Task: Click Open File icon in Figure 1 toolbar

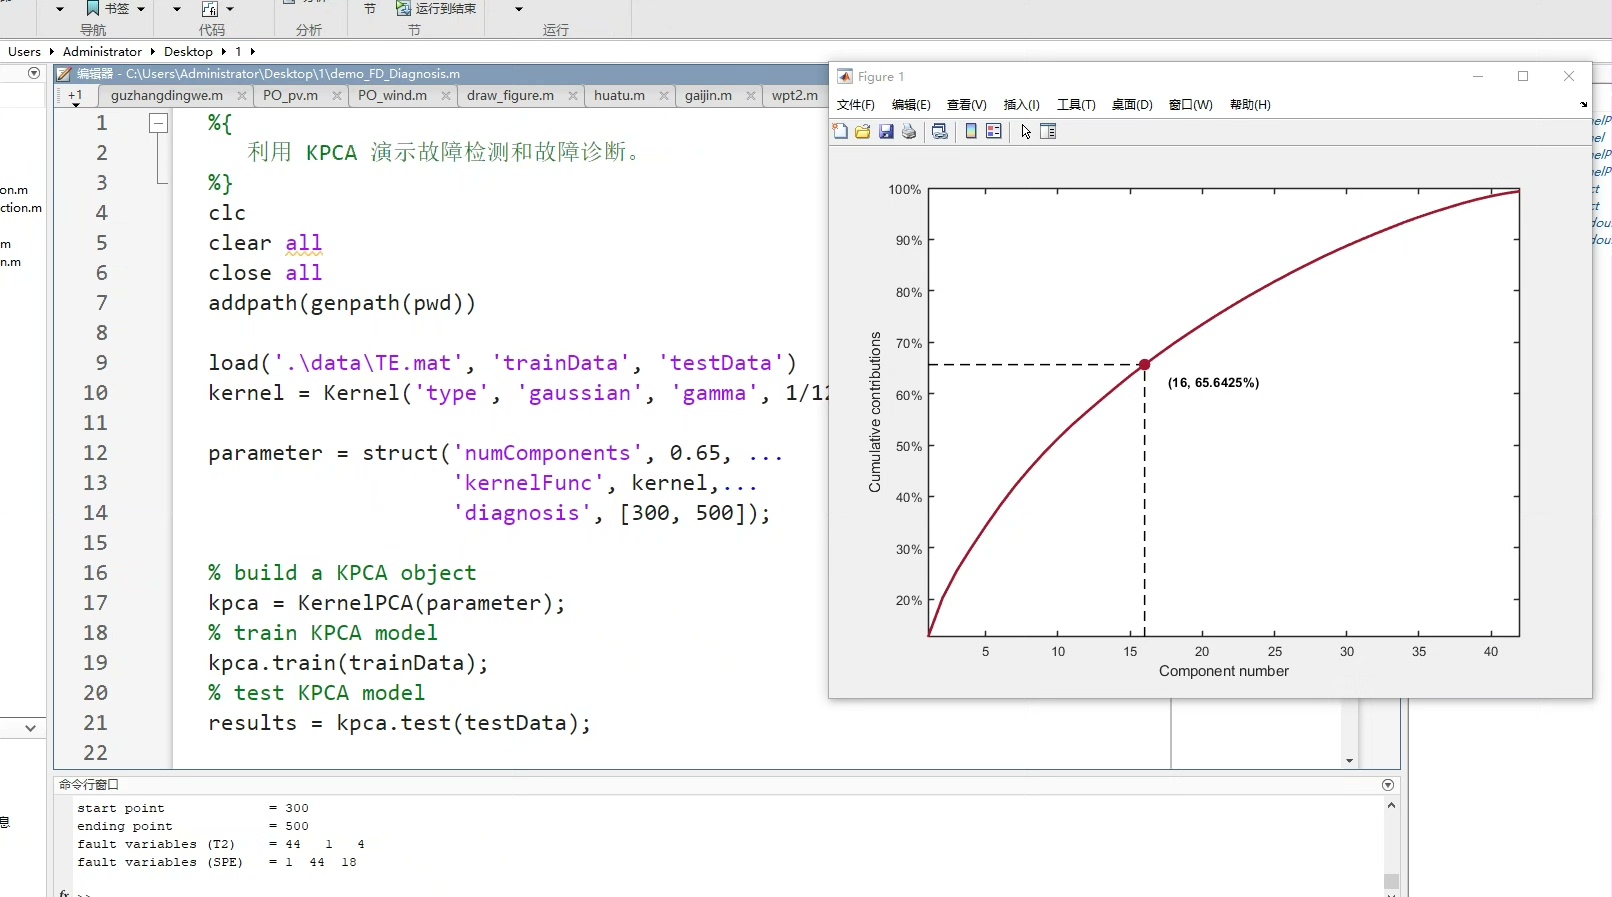Action: (863, 131)
